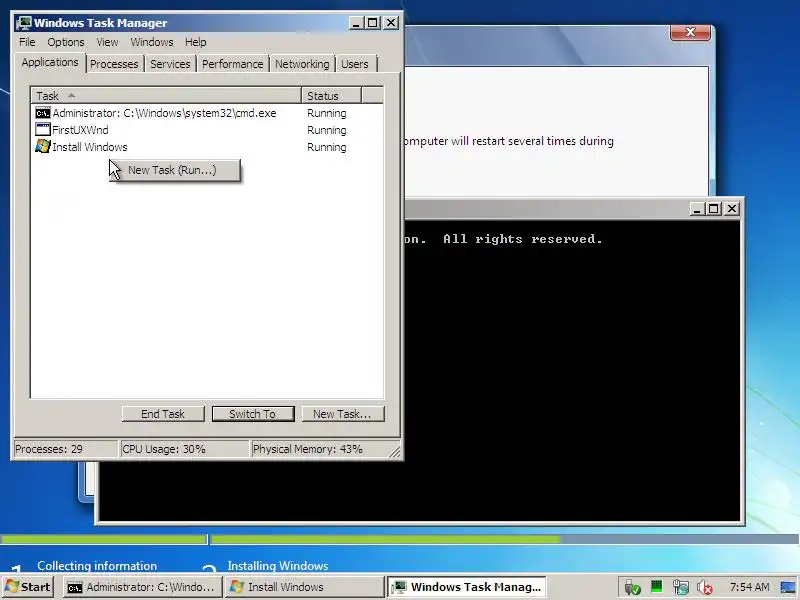Minimize the command prompt window
The width and height of the screenshot is (800, 600).
[x=697, y=209]
